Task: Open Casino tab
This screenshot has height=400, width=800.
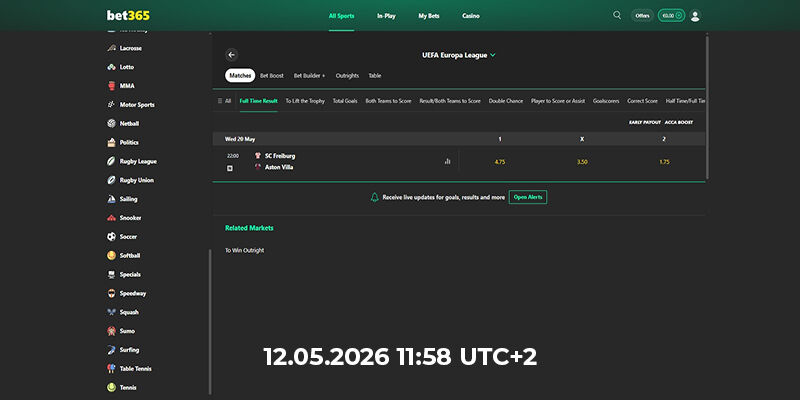Action: tap(470, 16)
